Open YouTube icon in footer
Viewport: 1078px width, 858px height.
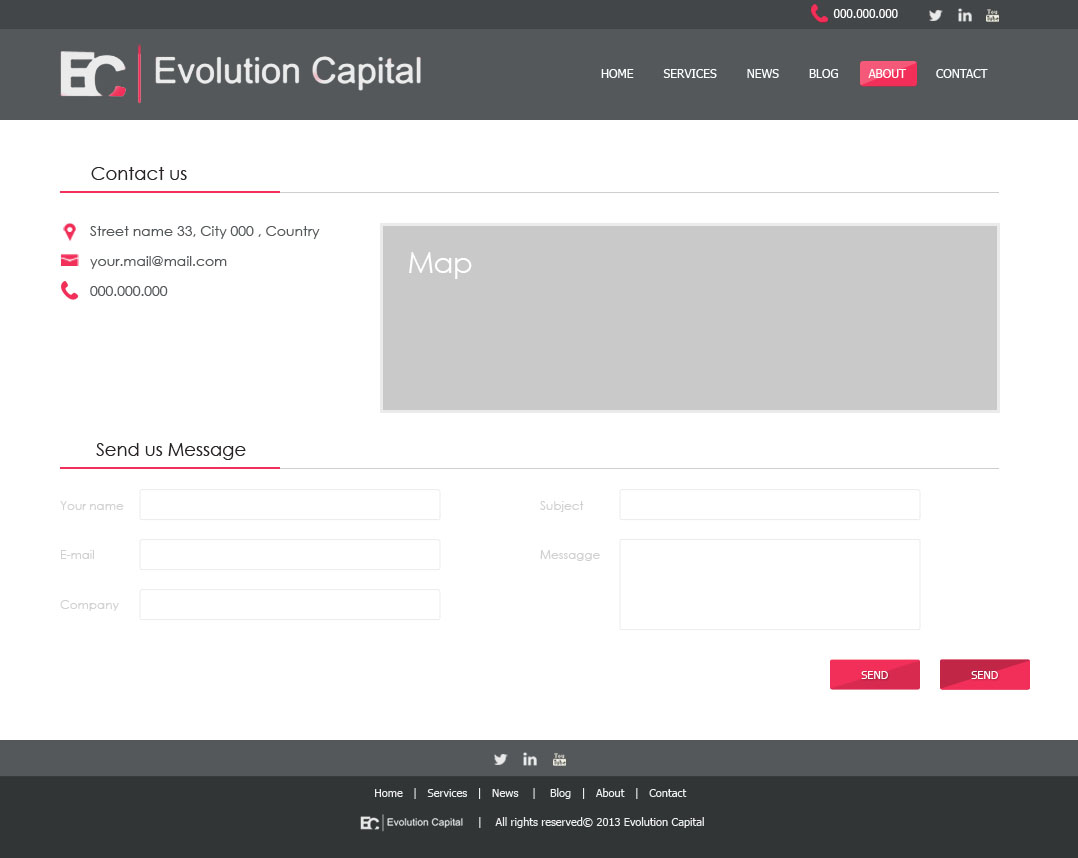click(559, 759)
